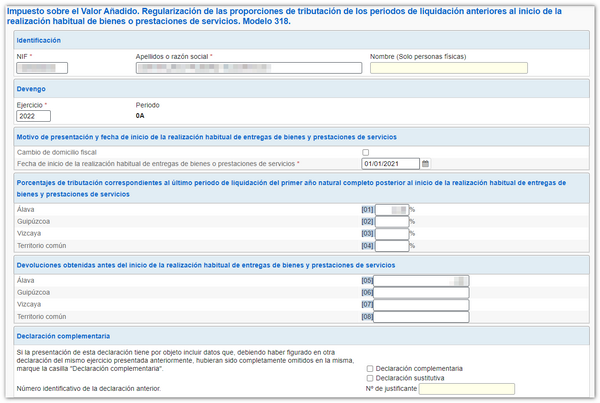Select the Ejercicio year field
The image size is (600, 403).
pyautogui.click(x=34, y=116)
